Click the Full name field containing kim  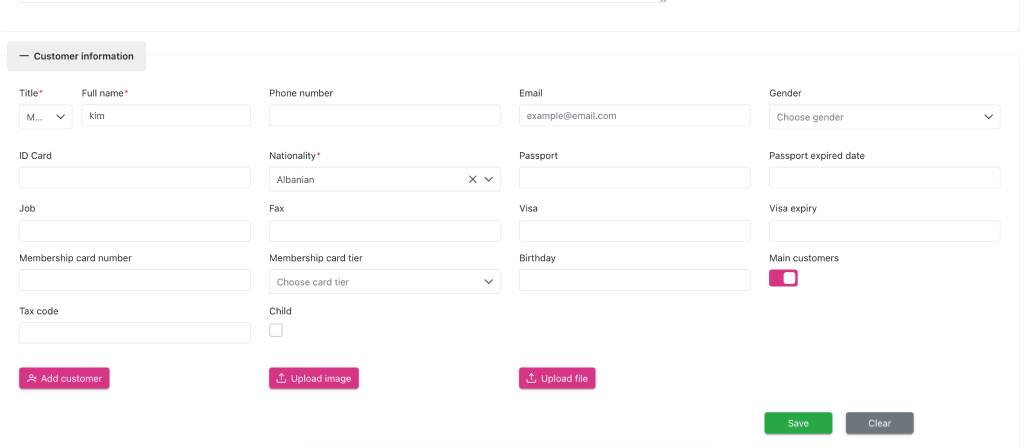click(x=165, y=116)
